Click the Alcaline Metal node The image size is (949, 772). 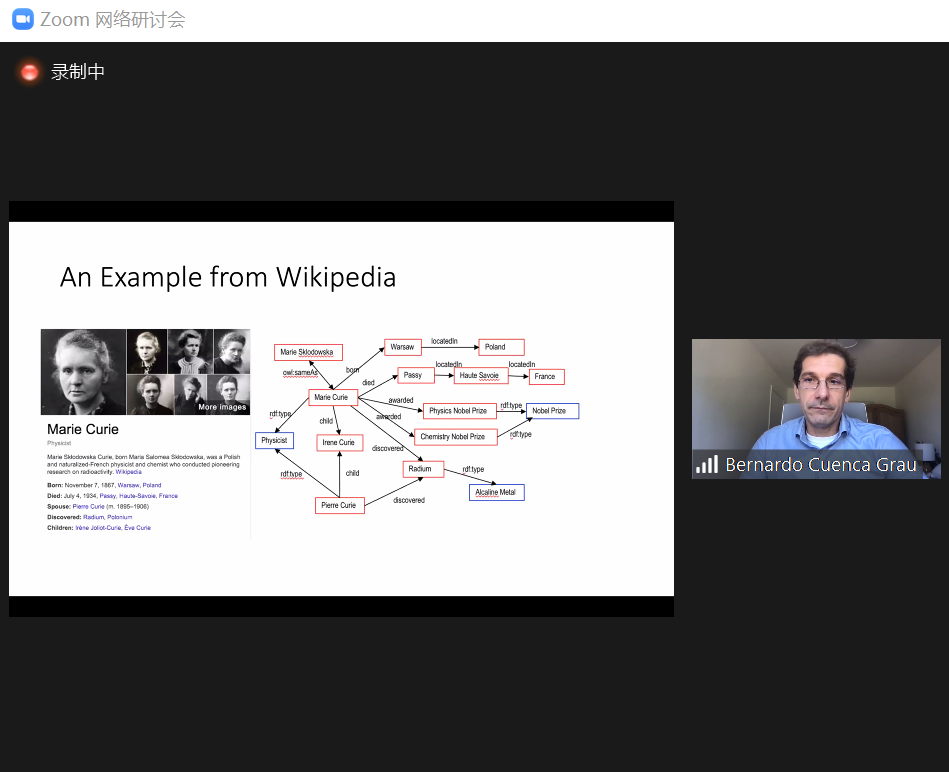click(496, 492)
